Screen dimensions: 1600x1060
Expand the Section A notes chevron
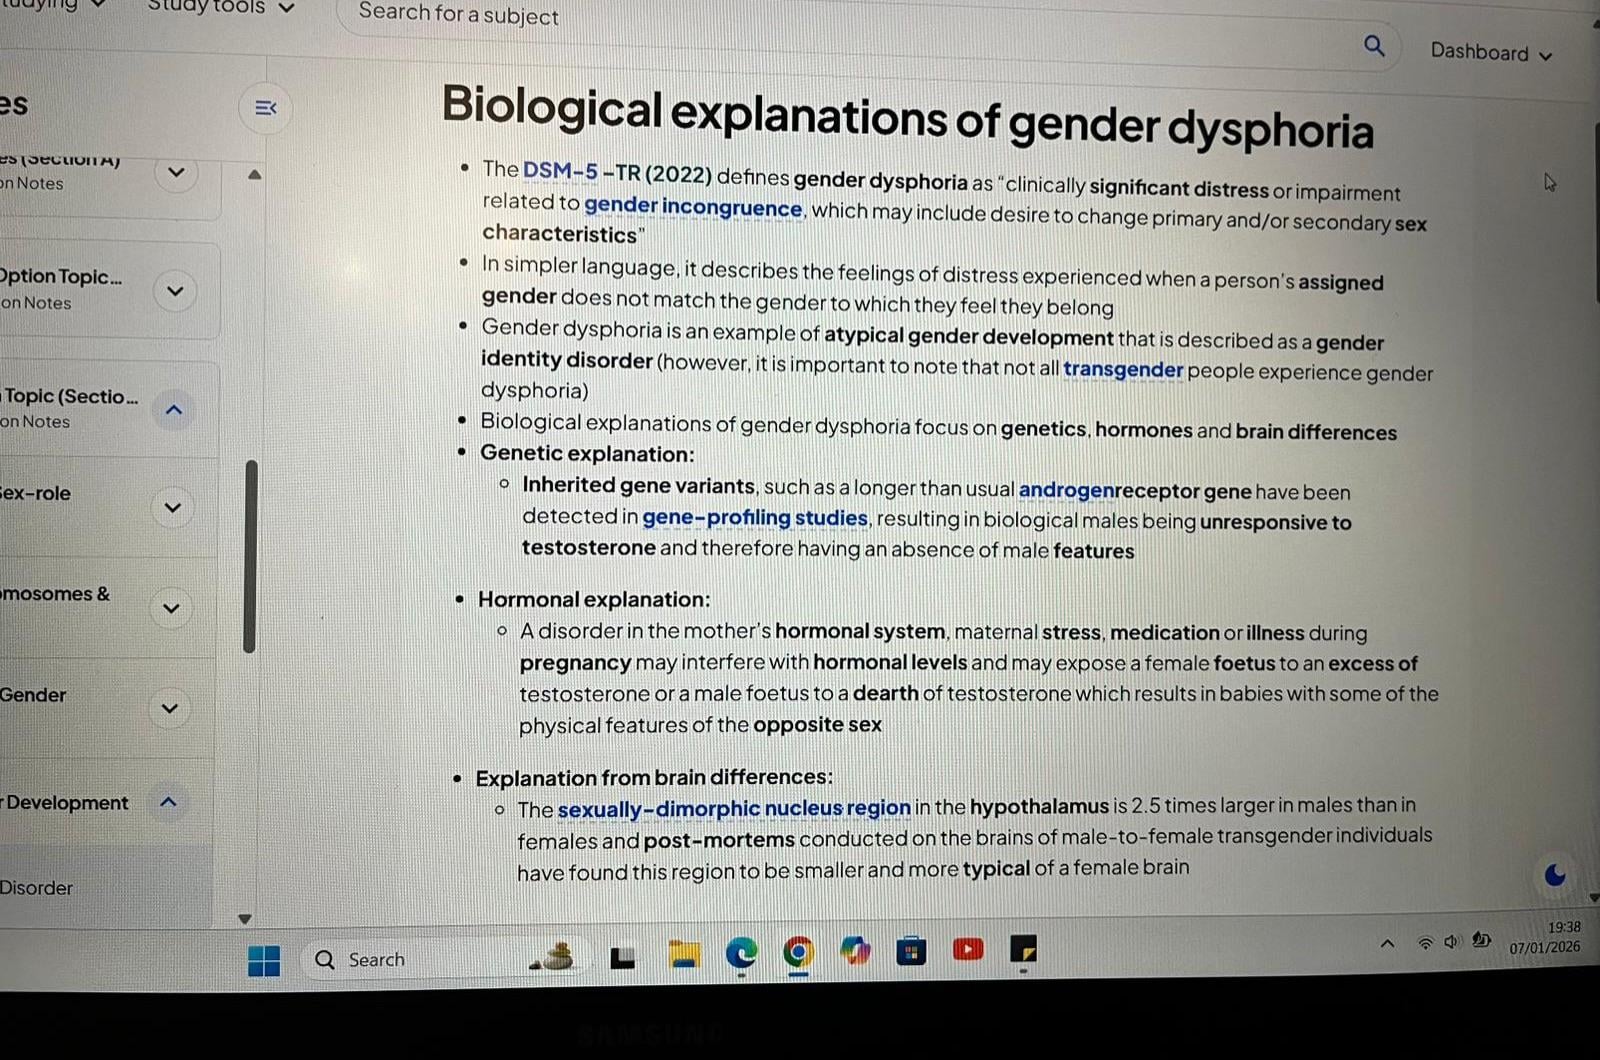(x=176, y=172)
